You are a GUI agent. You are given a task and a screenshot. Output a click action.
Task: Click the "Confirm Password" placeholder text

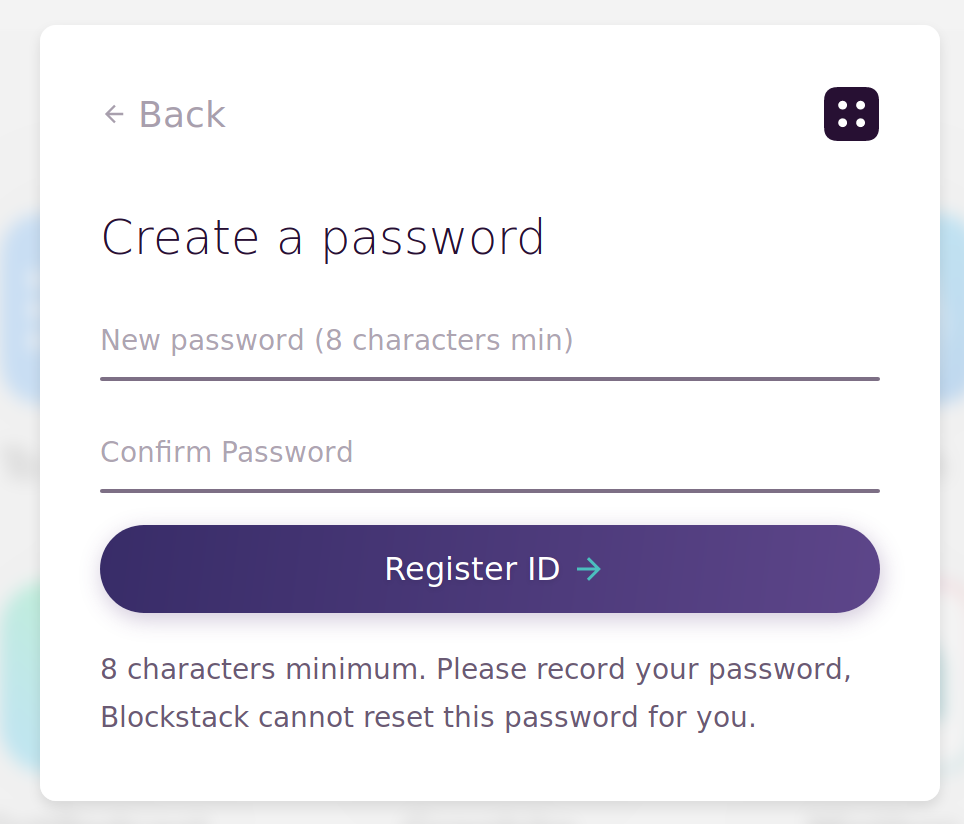pyautogui.click(x=227, y=453)
